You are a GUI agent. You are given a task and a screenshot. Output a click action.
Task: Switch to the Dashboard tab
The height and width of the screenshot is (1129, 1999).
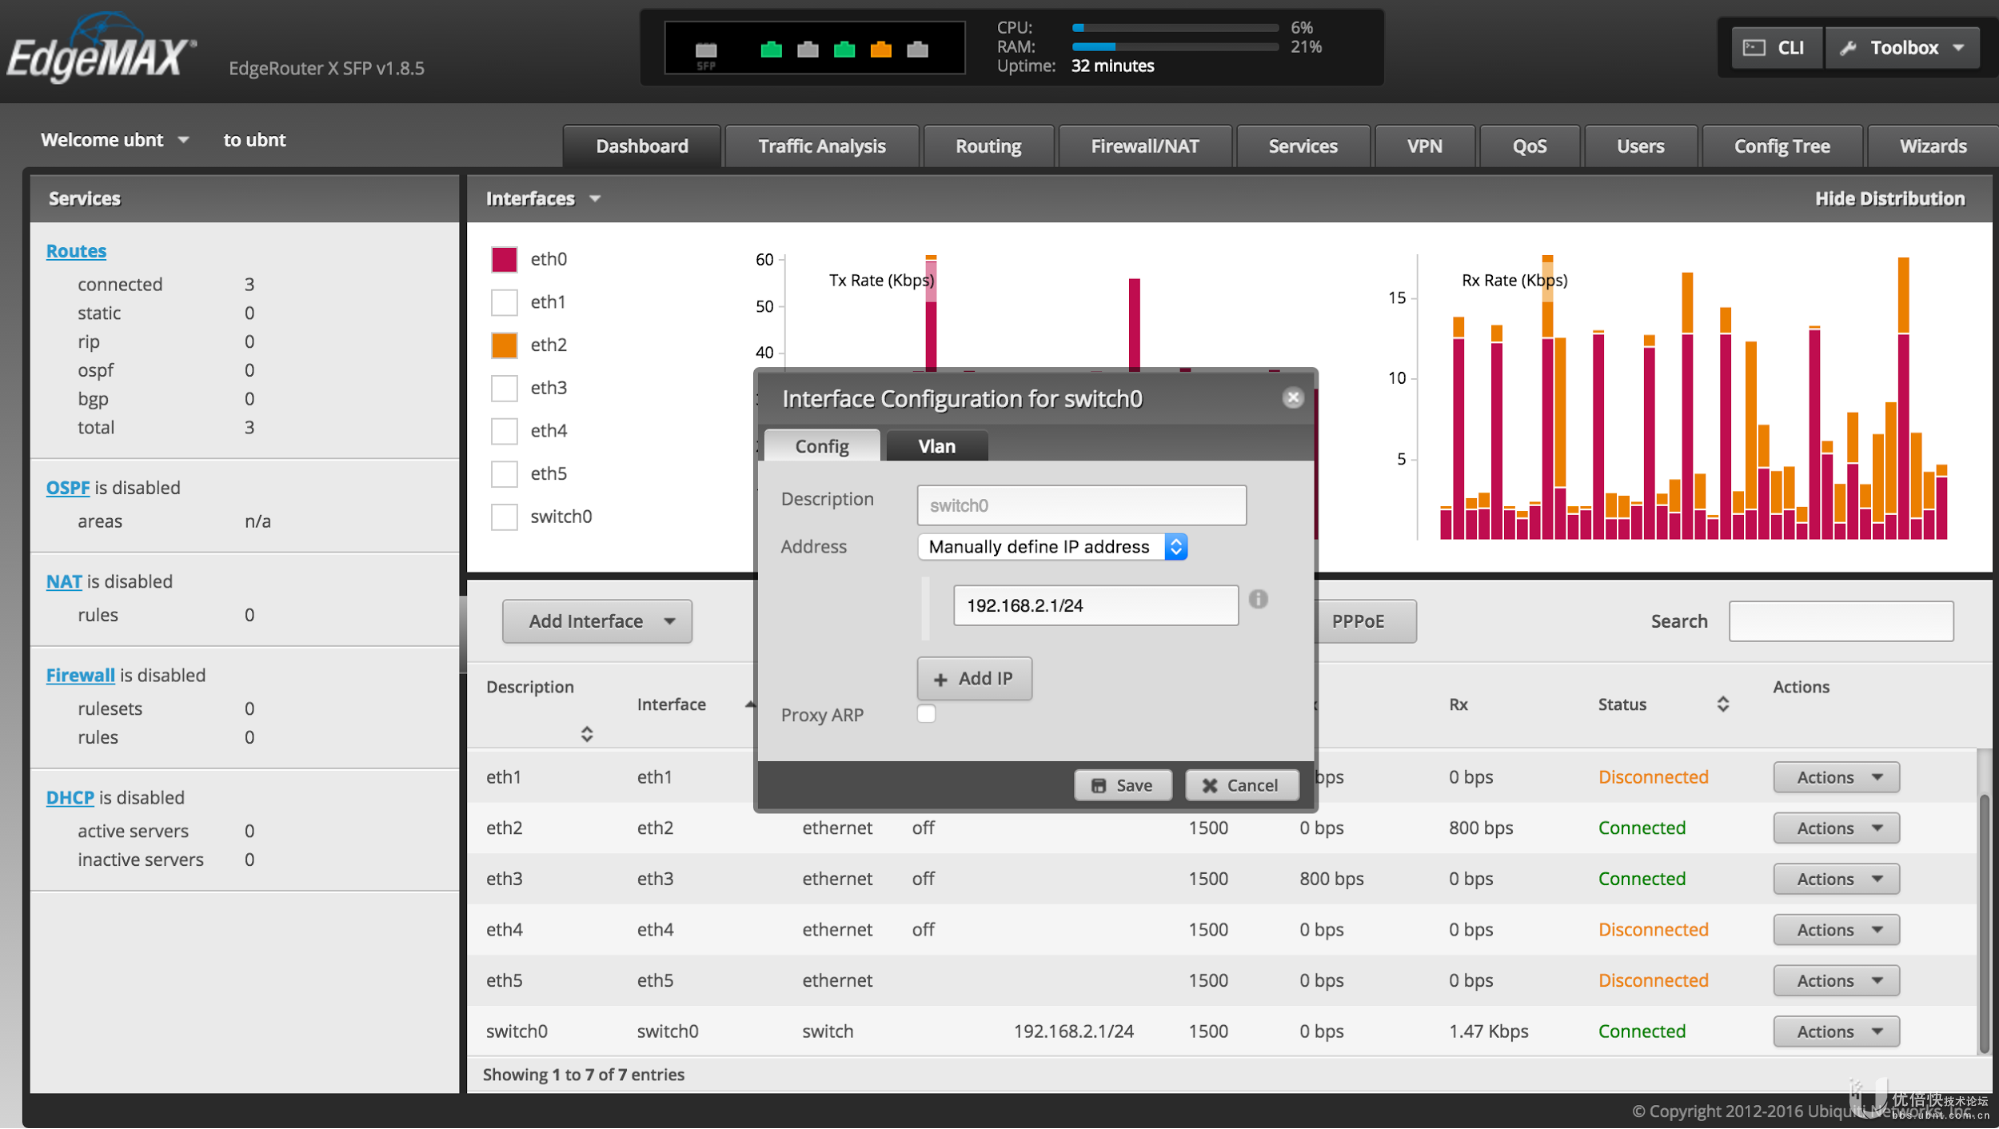click(642, 146)
